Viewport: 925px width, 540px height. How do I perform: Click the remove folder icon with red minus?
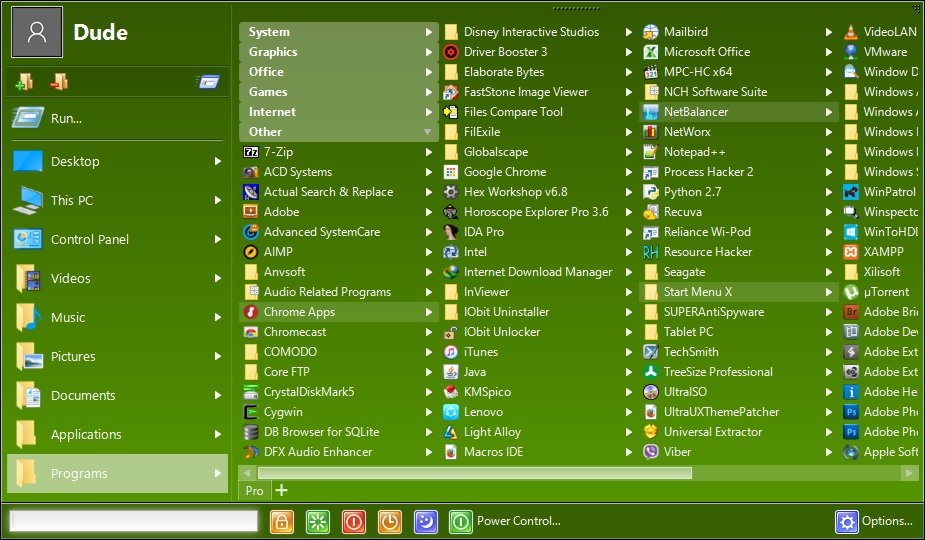tap(59, 81)
